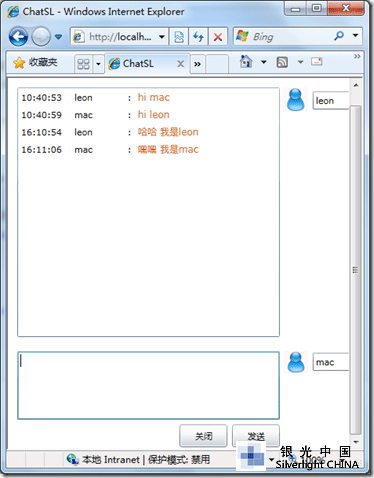The width and height of the screenshot is (374, 478).
Task: Click the Forward navigation arrow button
Action: (41, 36)
